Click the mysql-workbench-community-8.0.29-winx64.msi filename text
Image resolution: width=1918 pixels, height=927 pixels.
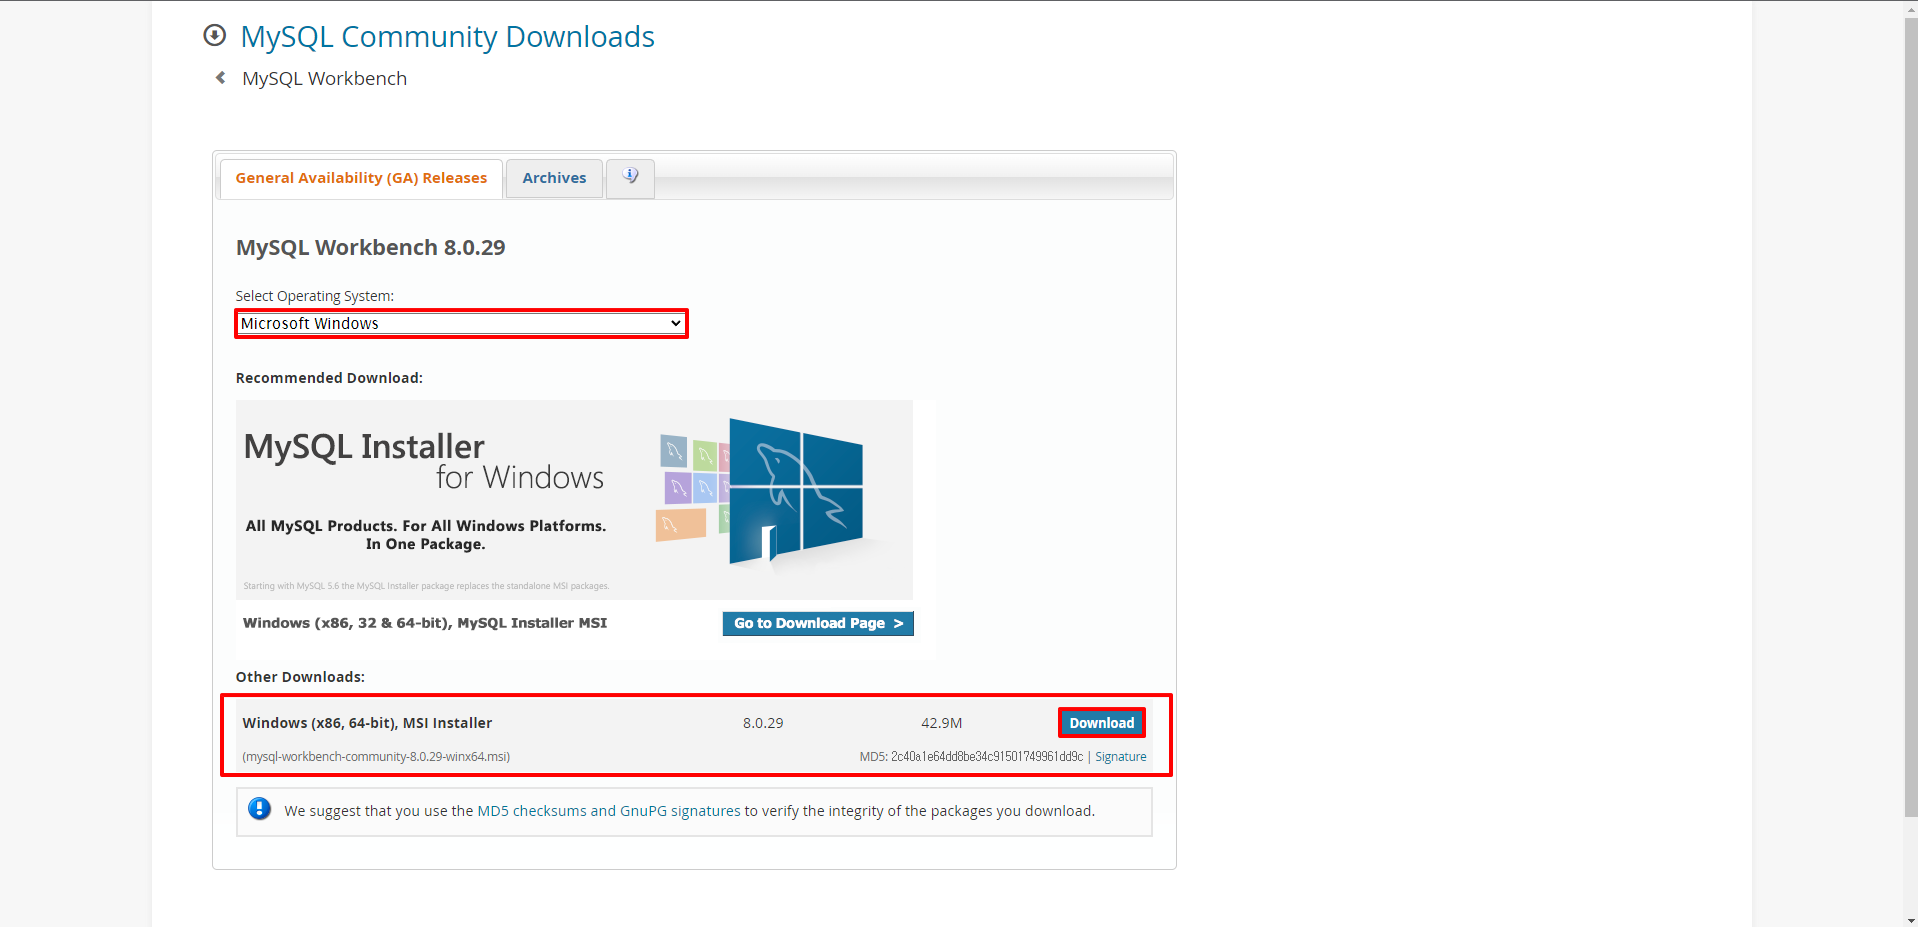tap(376, 757)
